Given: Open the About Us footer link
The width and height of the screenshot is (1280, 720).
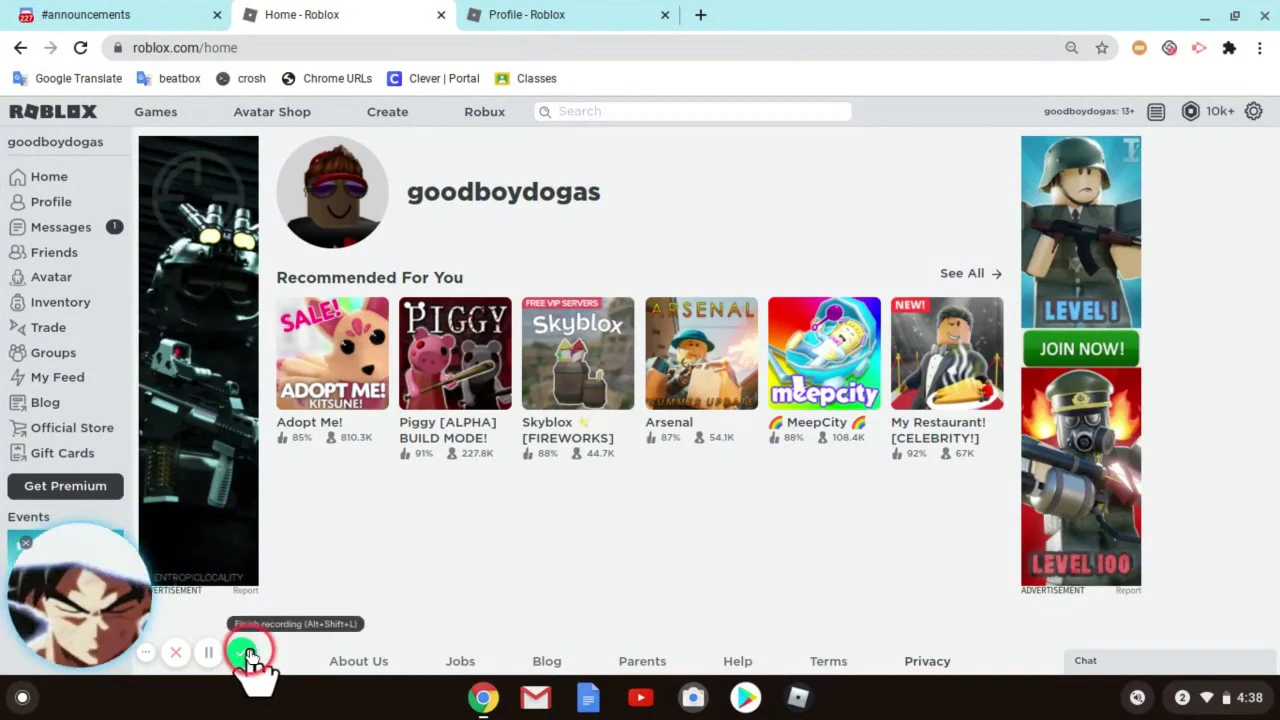Looking at the screenshot, I should [x=358, y=661].
